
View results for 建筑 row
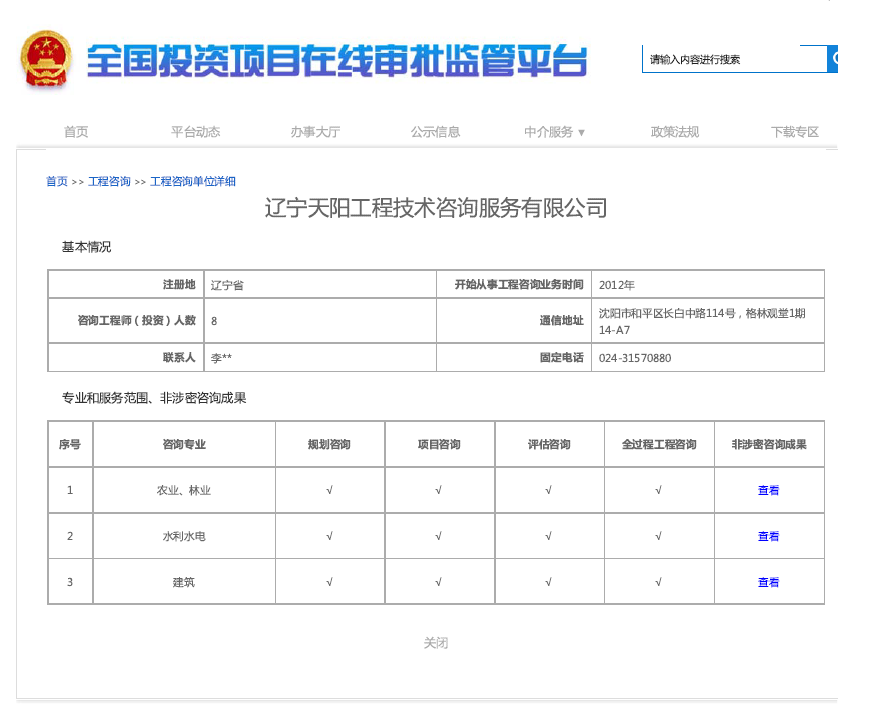(x=768, y=582)
